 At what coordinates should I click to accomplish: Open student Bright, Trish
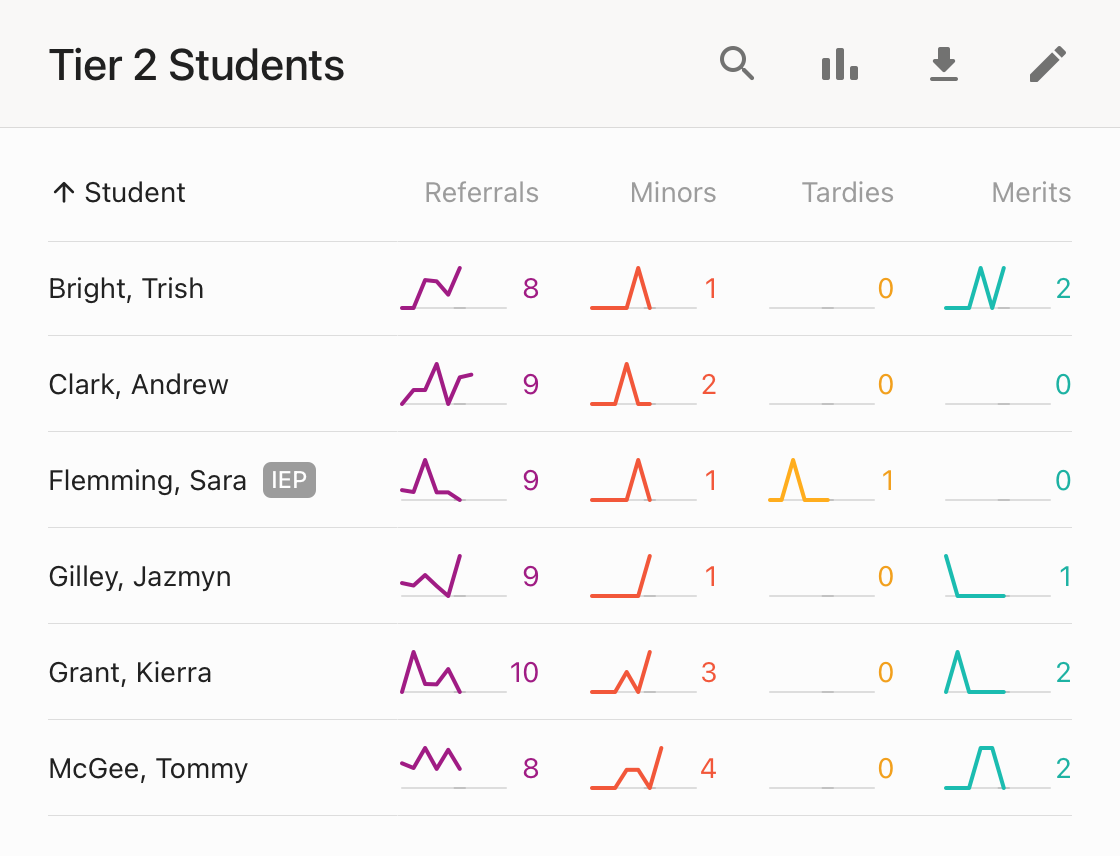(x=126, y=289)
